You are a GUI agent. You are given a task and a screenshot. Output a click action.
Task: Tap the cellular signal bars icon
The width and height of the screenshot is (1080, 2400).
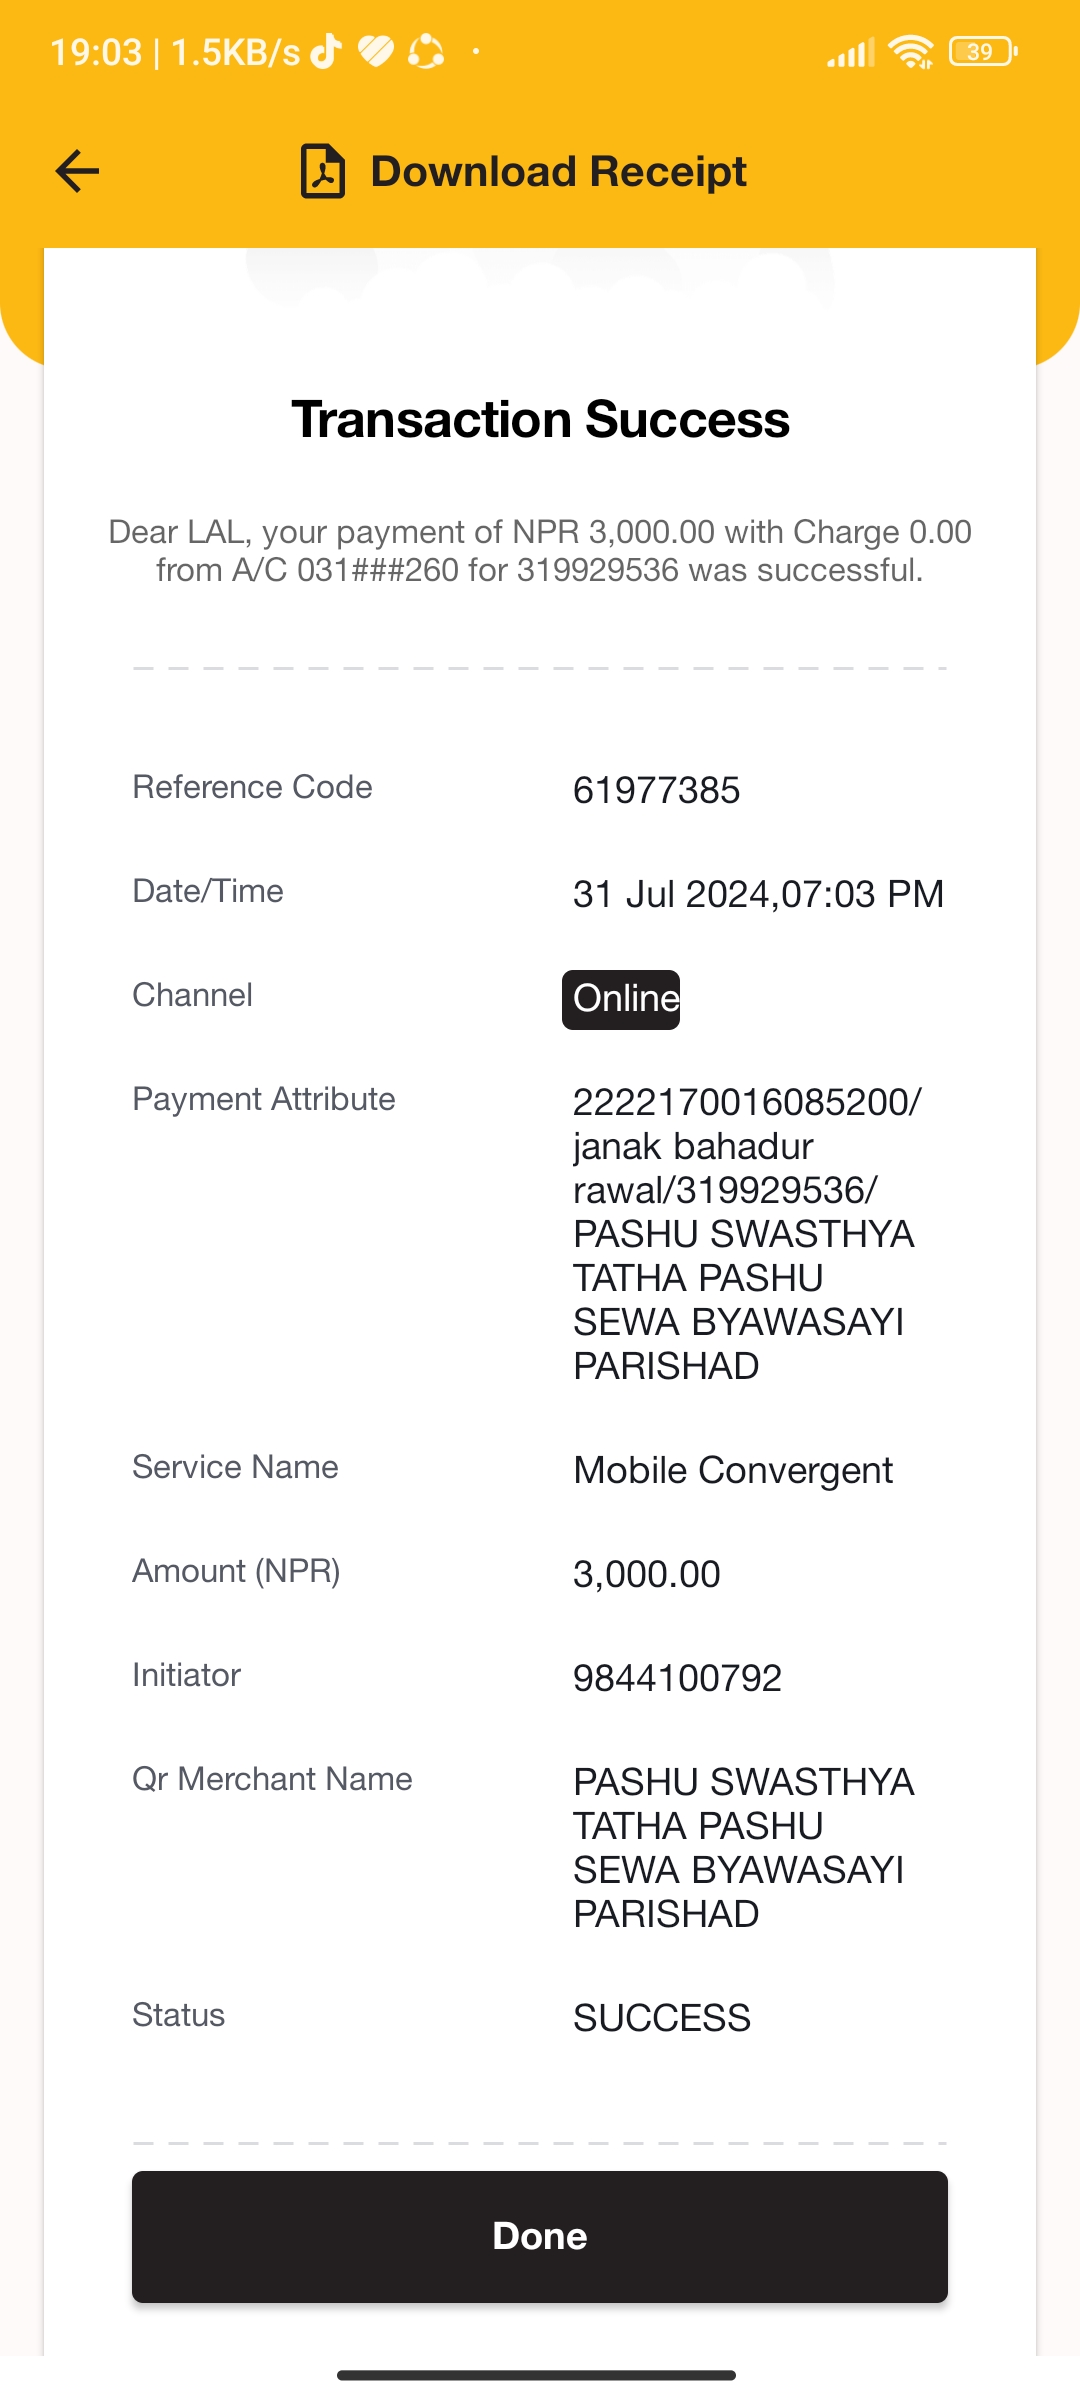point(851,52)
